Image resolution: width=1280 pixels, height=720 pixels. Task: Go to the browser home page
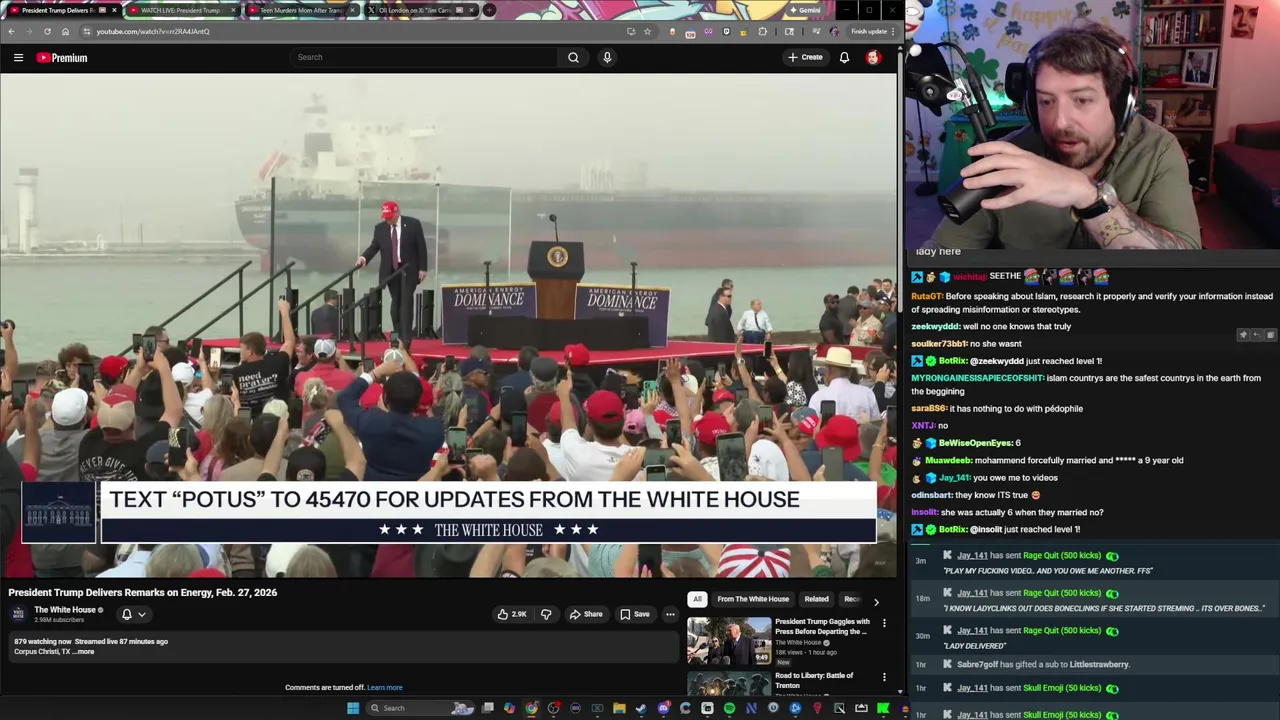point(65,31)
